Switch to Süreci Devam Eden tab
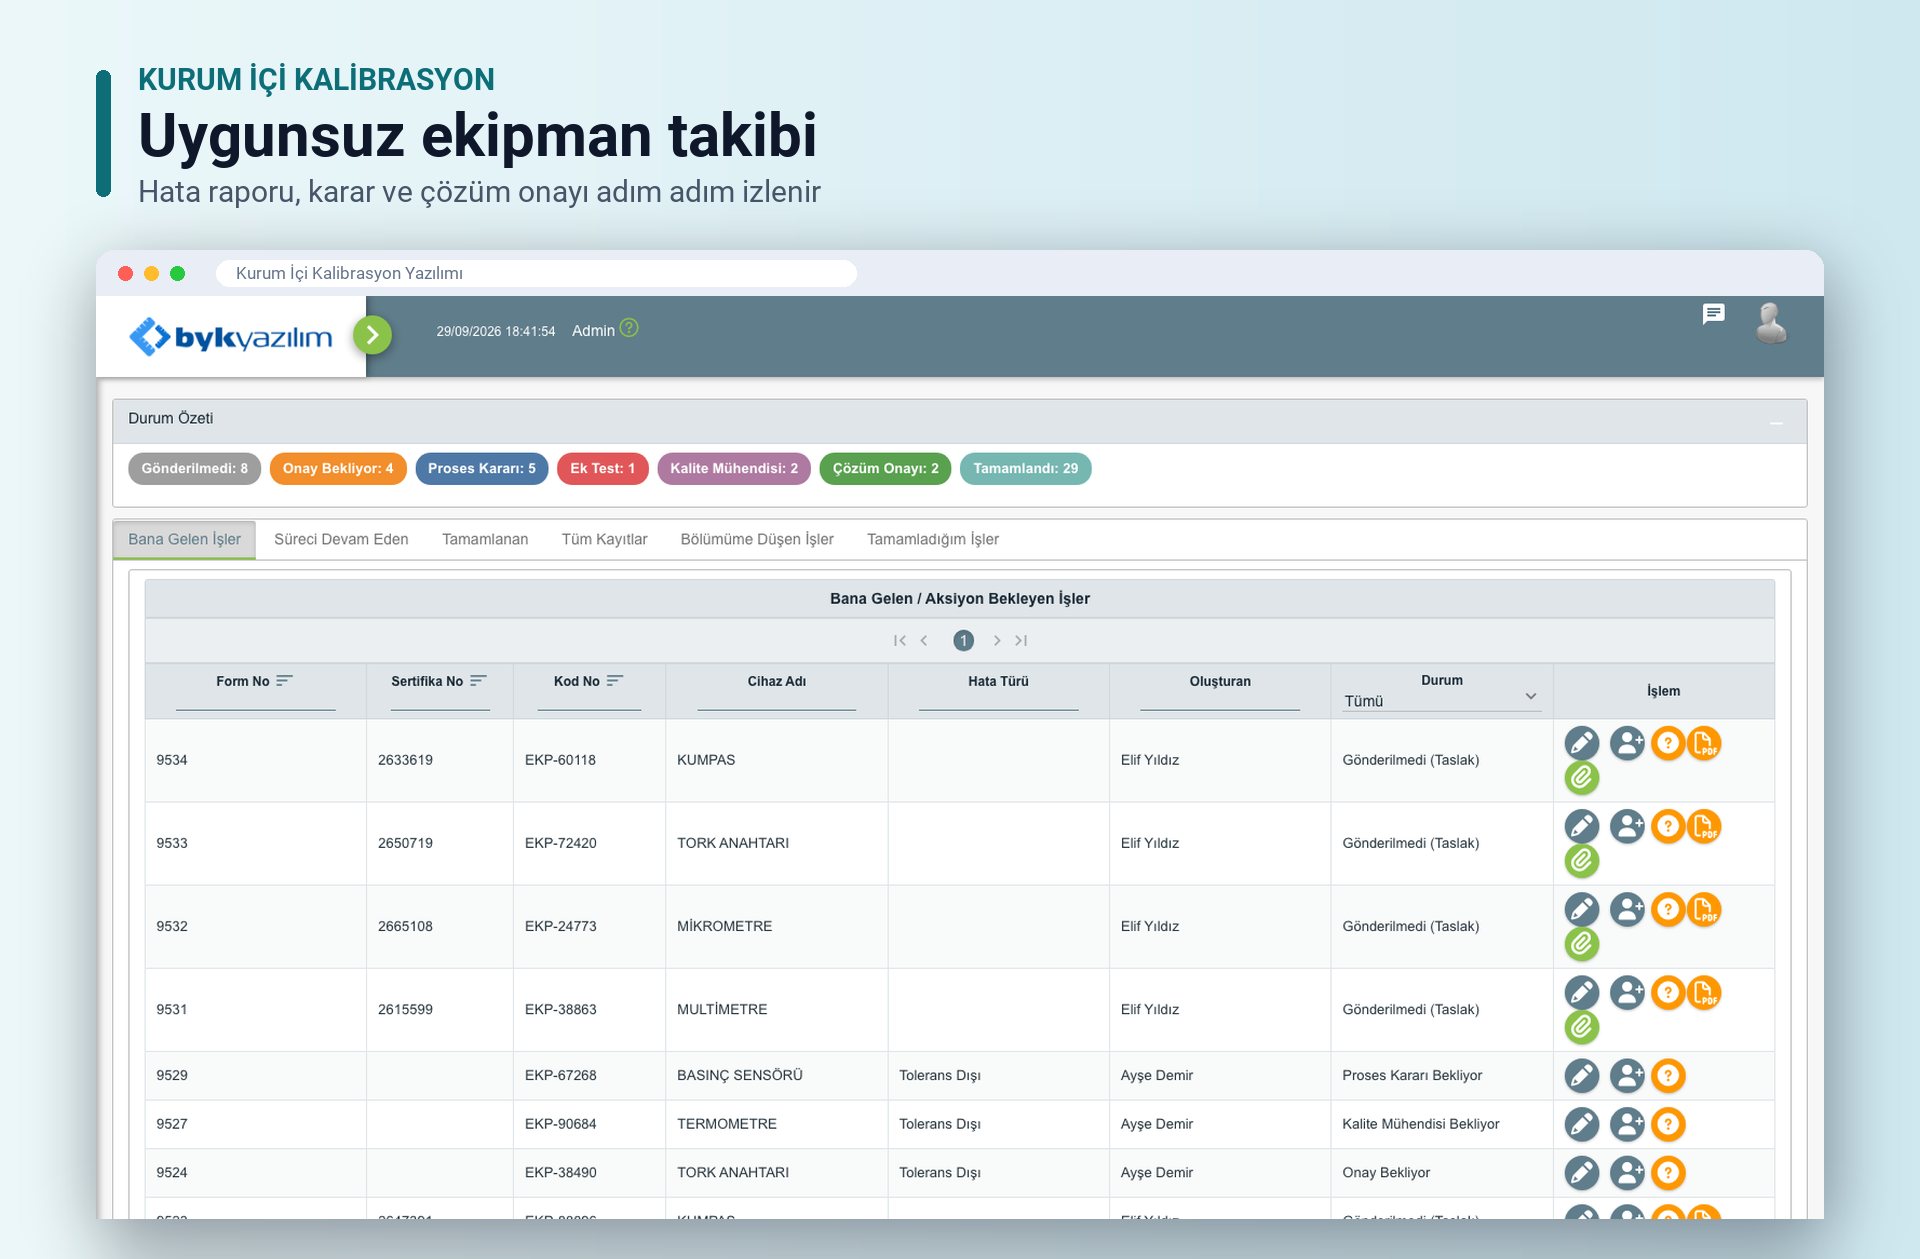This screenshot has width=1920, height=1259. (341, 539)
